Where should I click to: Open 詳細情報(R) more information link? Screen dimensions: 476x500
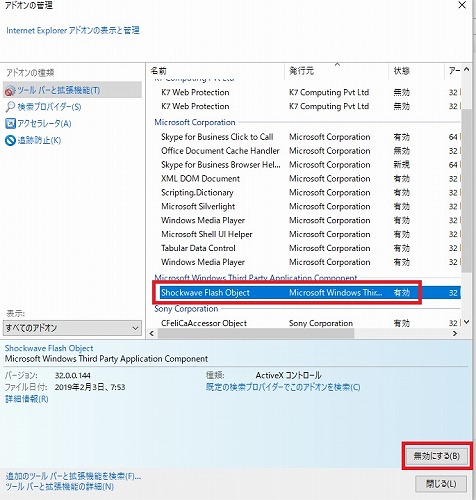tap(27, 399)
